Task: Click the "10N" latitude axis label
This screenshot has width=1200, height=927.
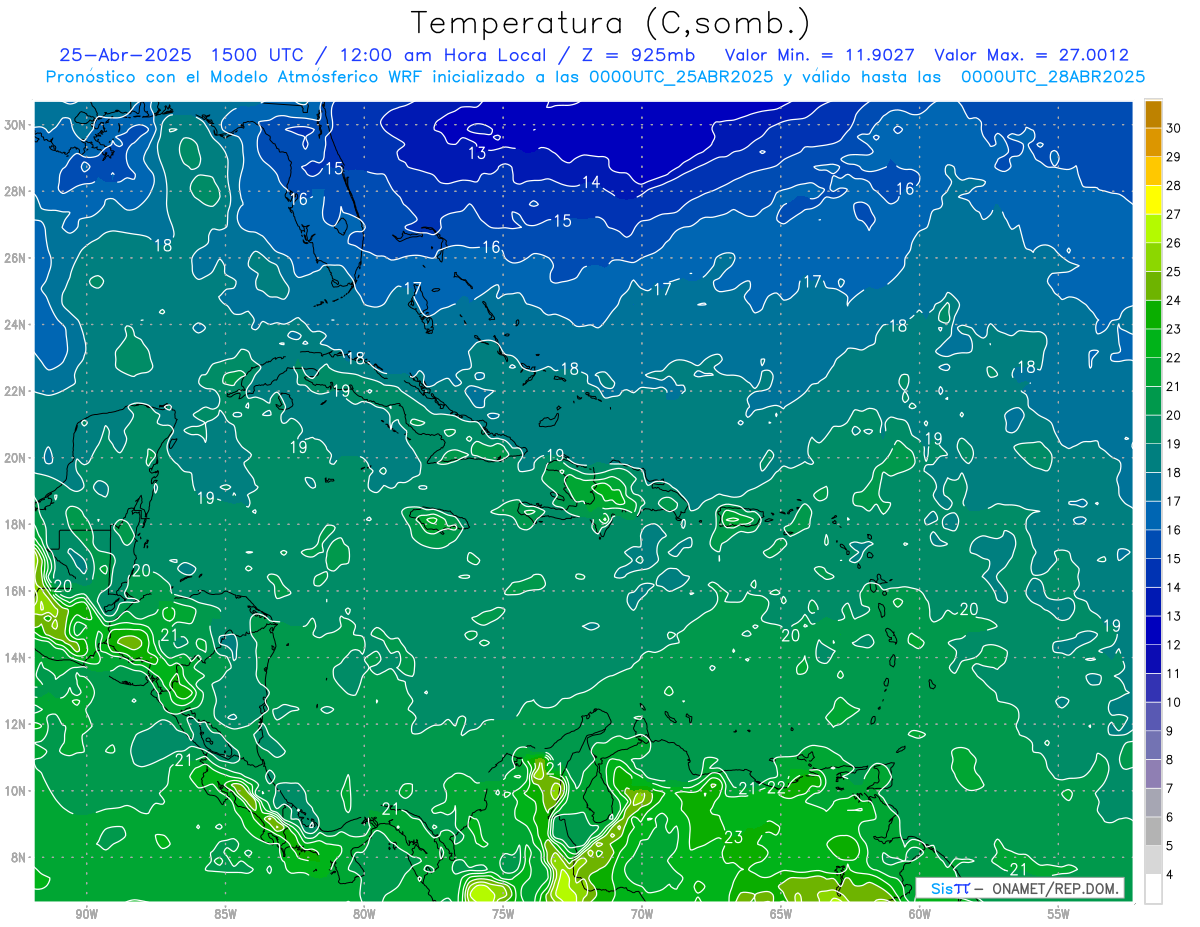Action: click(15, 791)
